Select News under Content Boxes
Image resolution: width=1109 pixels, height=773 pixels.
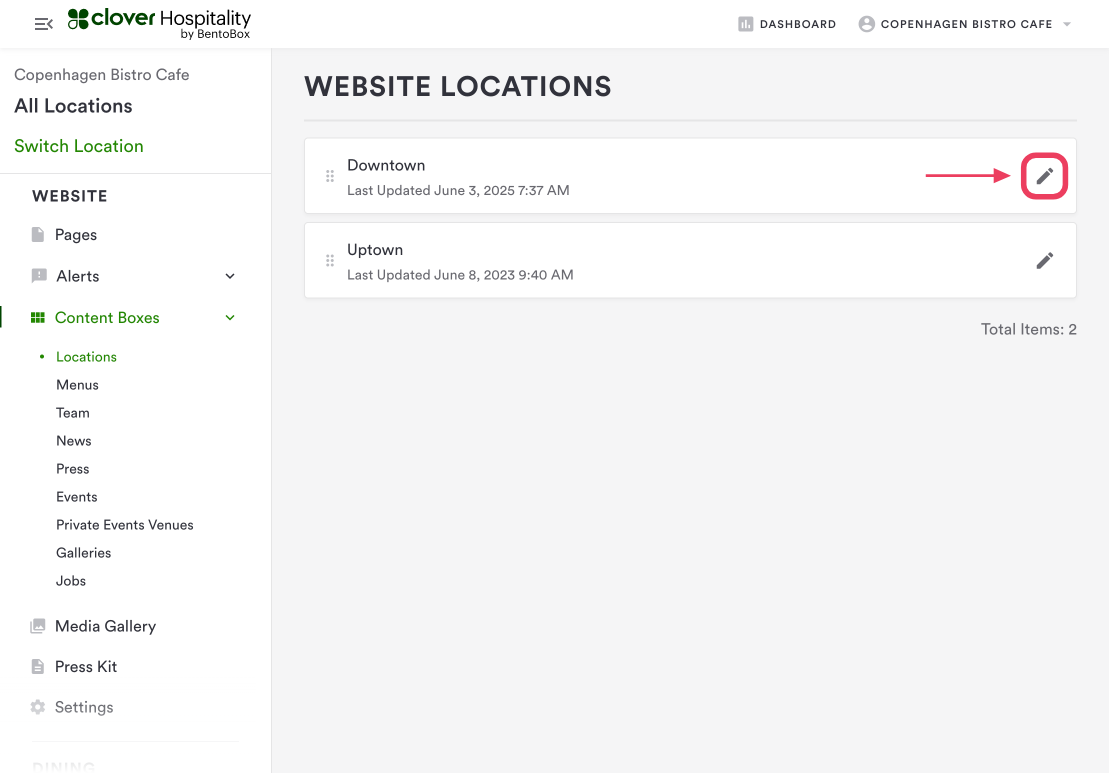pyautogui.click(x=74, y=441)
